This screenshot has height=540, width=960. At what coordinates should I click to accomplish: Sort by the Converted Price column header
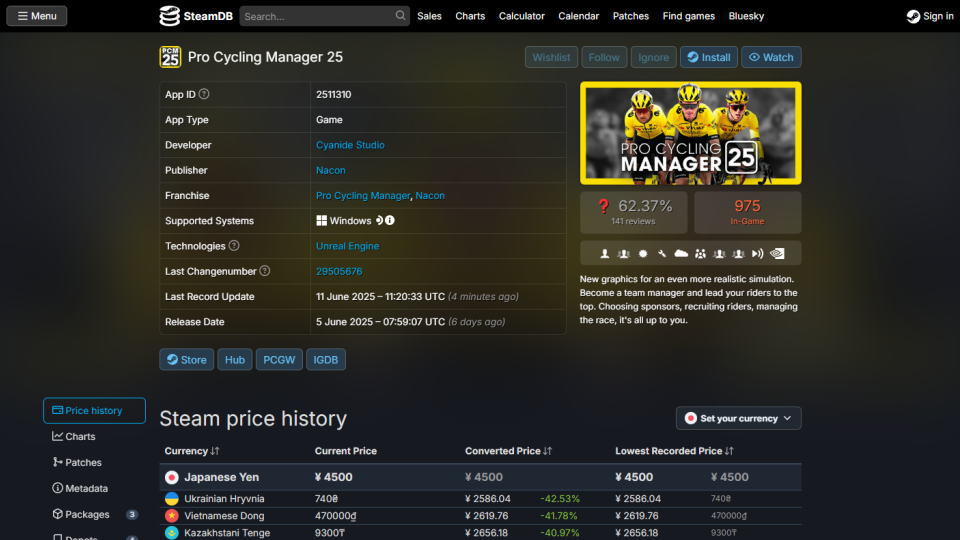[508, 451]
